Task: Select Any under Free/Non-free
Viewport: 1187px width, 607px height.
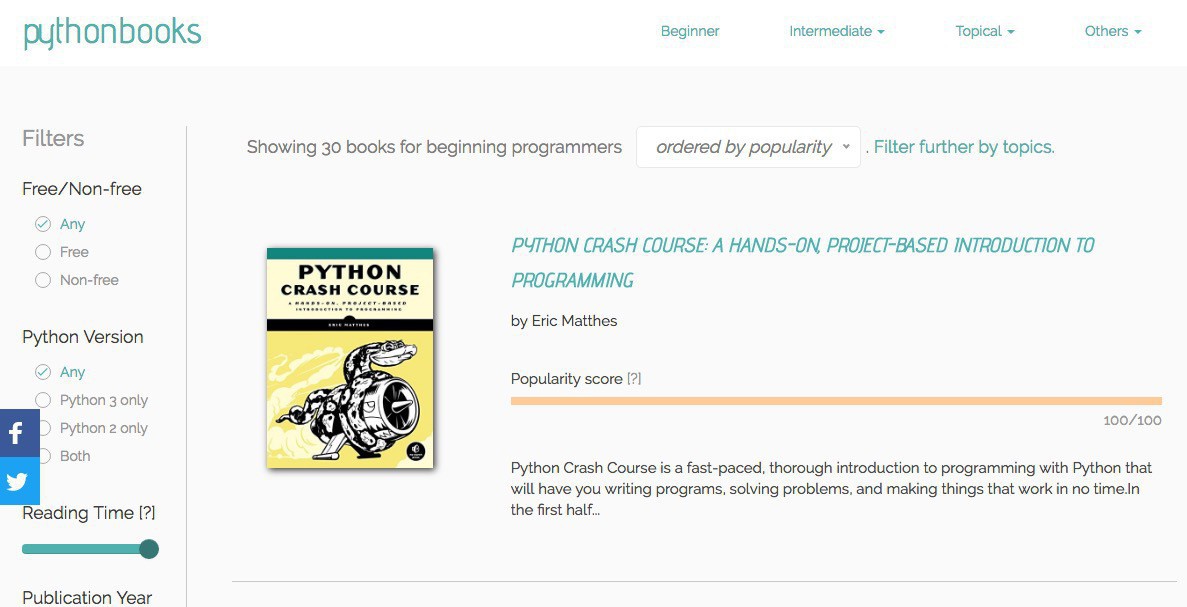Action: coord(43,224)
